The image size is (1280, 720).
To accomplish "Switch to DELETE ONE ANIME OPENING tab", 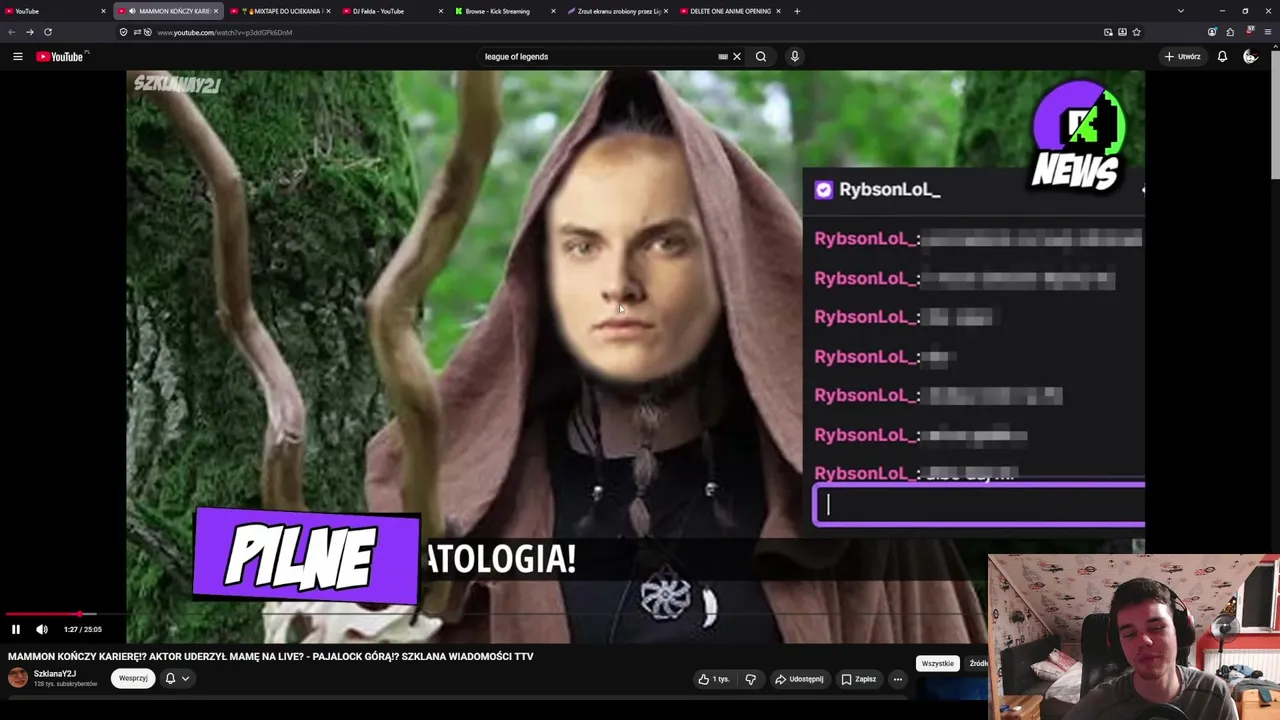I will pyautogui.click(x=728, y=11).
